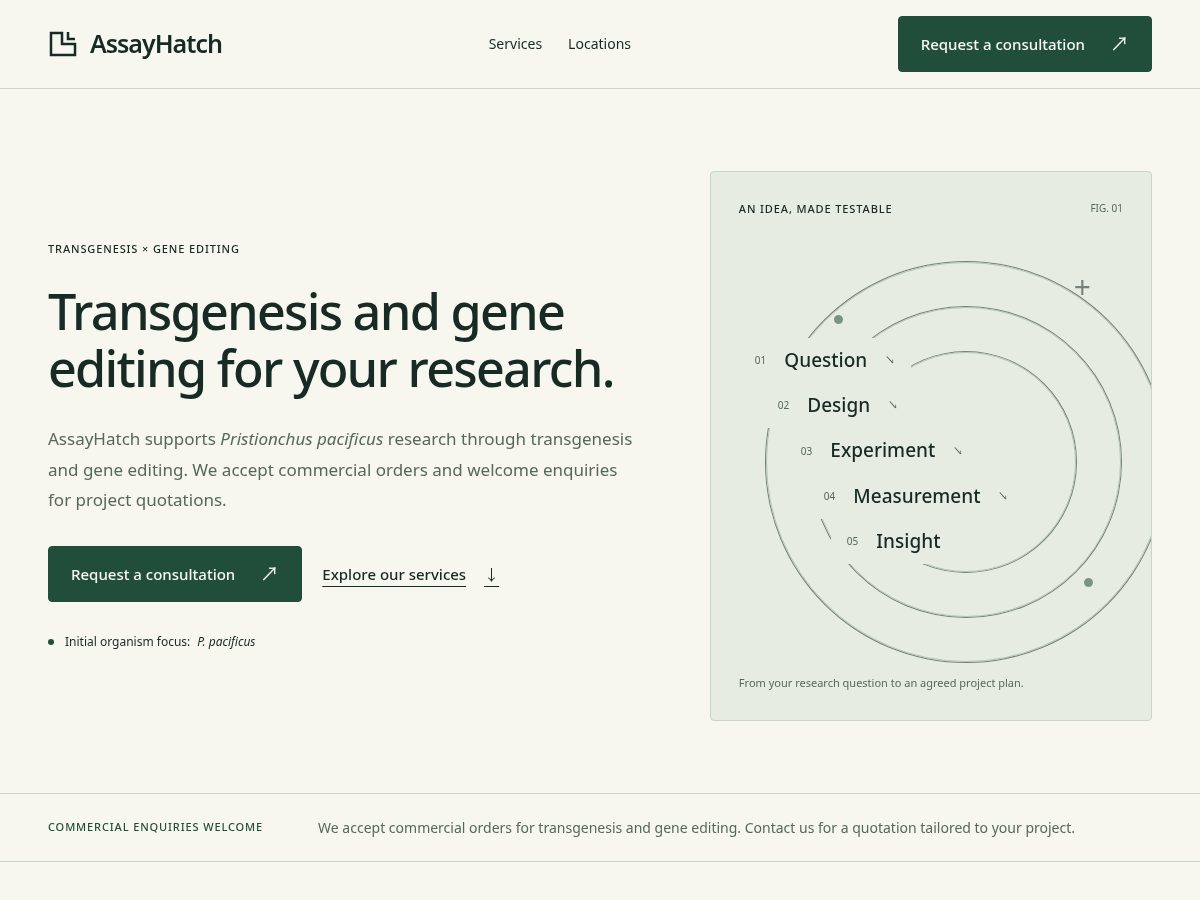This screenshot has width=1200, height=900.
Task: Click small arrow next to Design
Action: coord(893,405)
